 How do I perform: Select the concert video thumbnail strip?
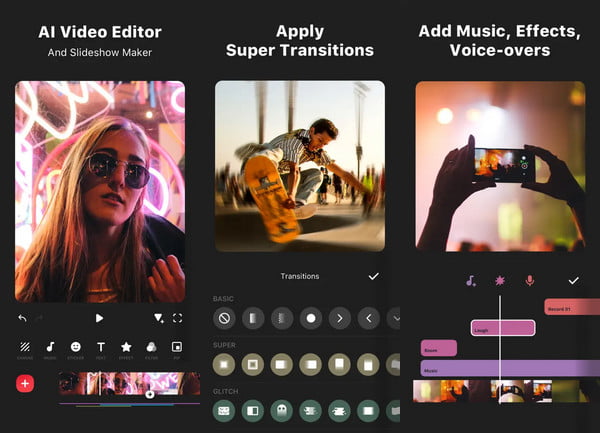(501, 391)
